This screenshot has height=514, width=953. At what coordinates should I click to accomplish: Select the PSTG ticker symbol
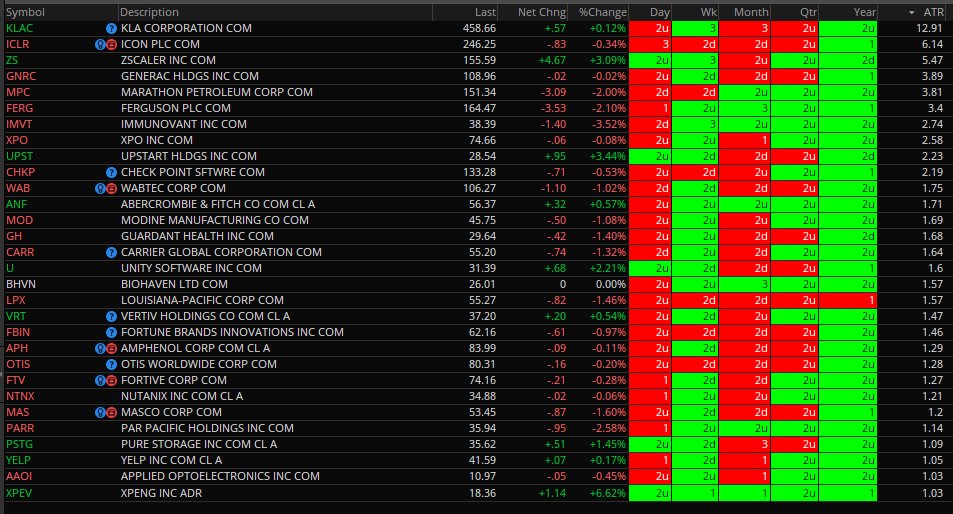pos(19,445)
